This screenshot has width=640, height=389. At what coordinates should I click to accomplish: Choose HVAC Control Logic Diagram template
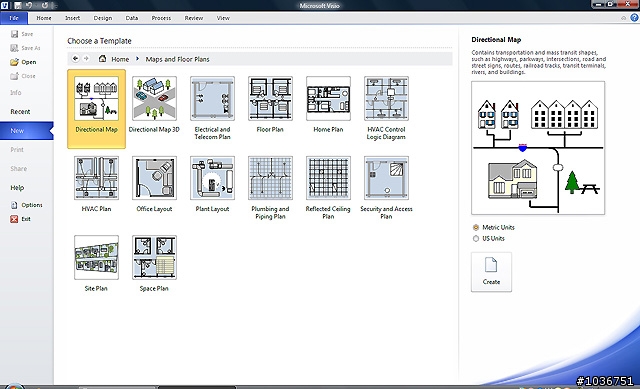386,108
